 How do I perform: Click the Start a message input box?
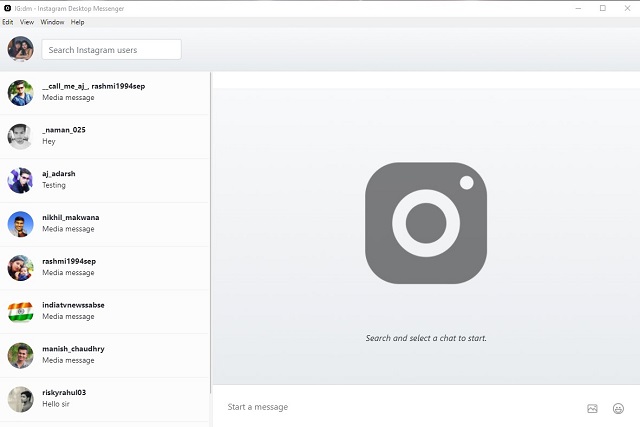[400, 407]
